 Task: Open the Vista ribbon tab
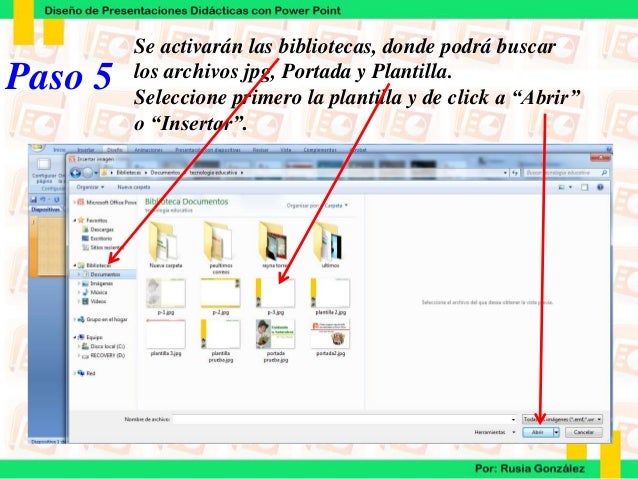point(286,150)
